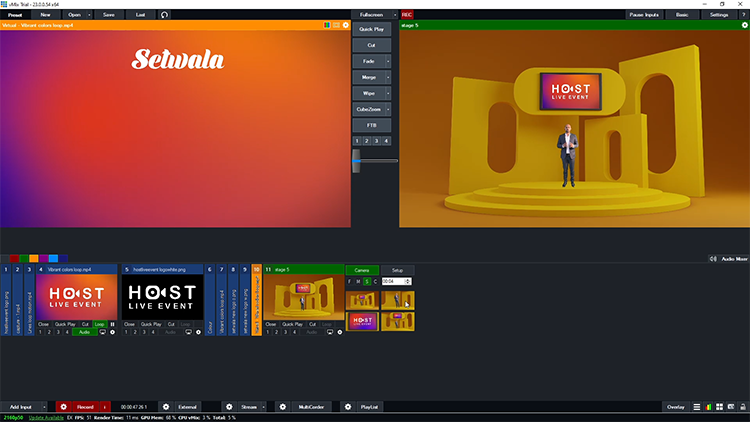The width and height of the screenshot is (750, 422).
Task: Open preview window settings gear icon
Action: click(346, 25)
